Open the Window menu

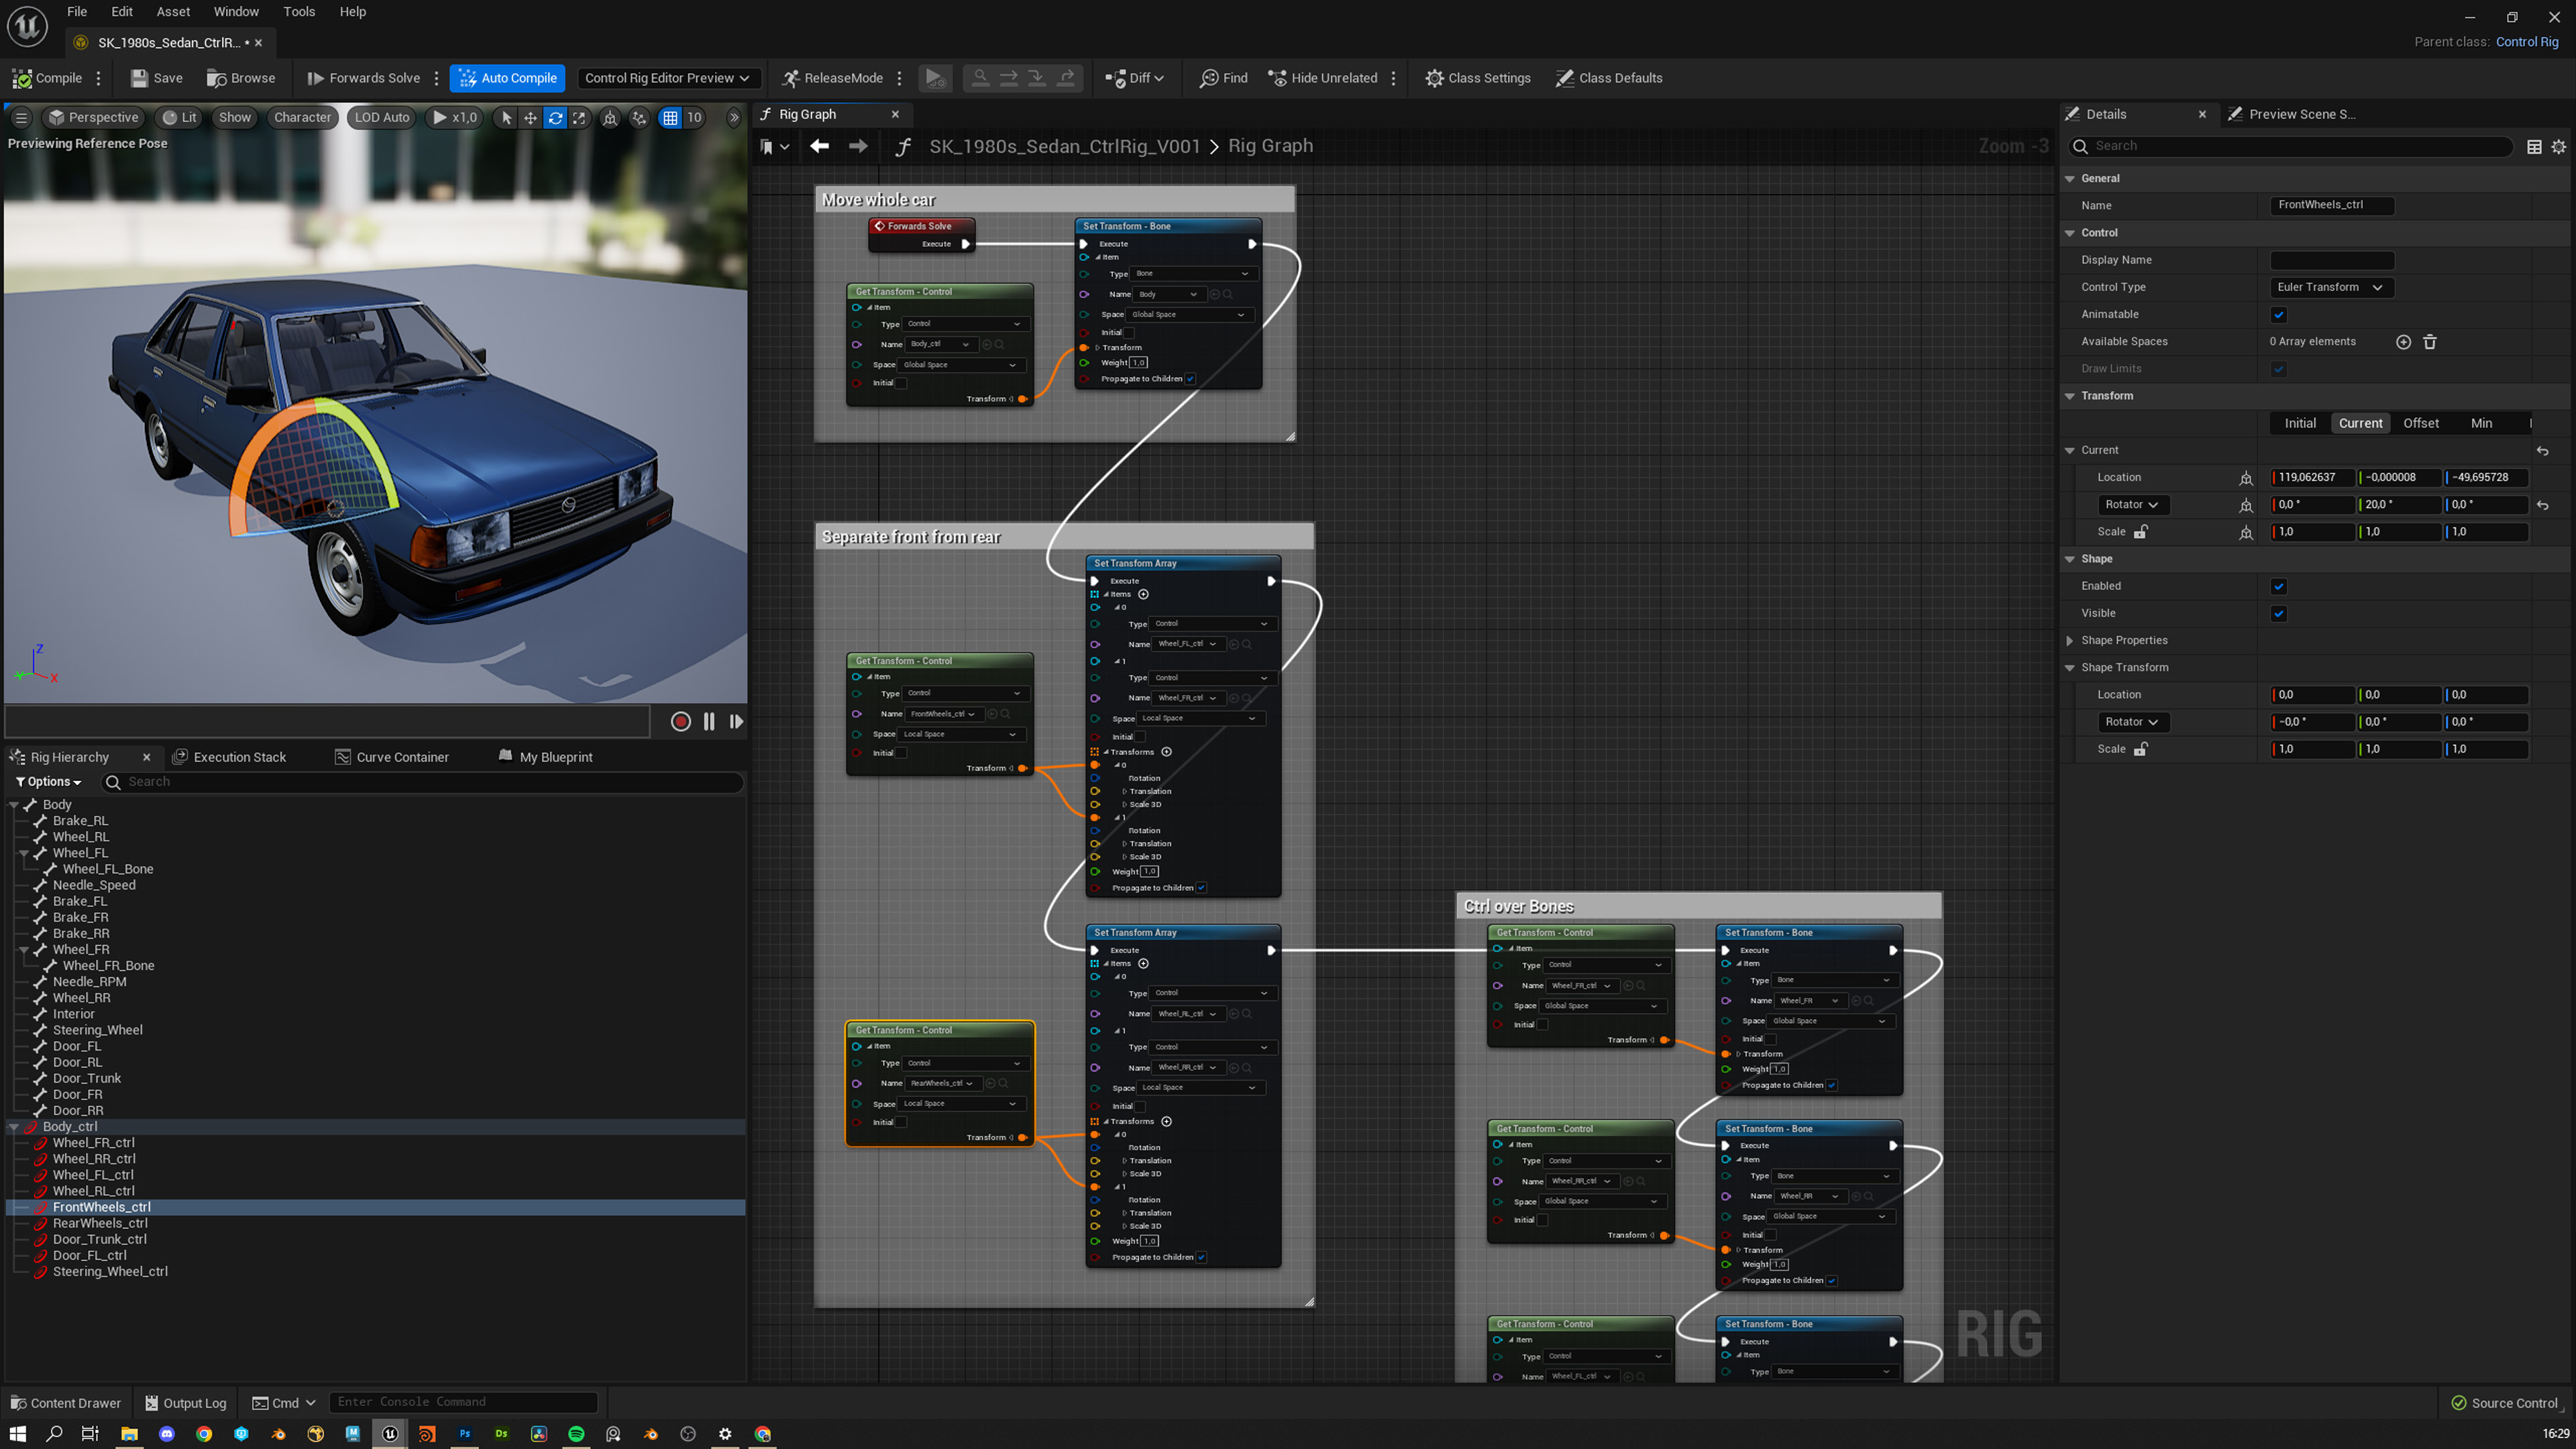pos(236,11)
